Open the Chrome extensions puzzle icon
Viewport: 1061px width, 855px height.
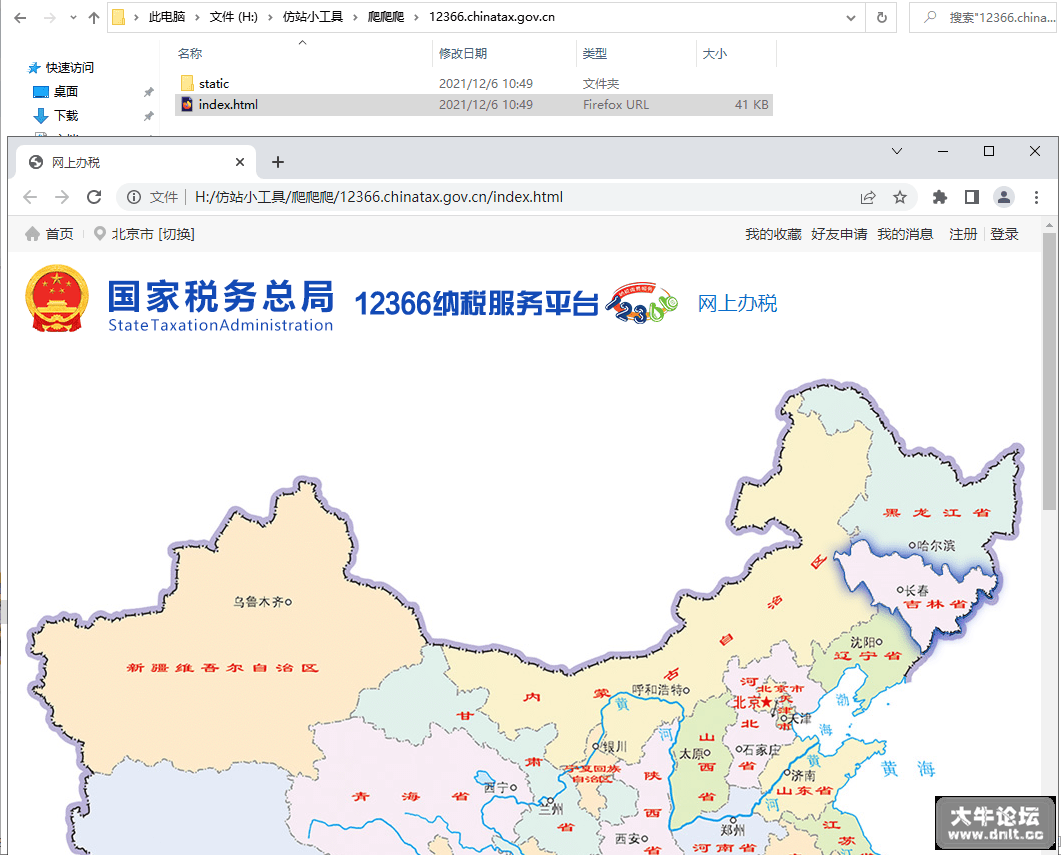pyautogui.click(x=939, y=197)
